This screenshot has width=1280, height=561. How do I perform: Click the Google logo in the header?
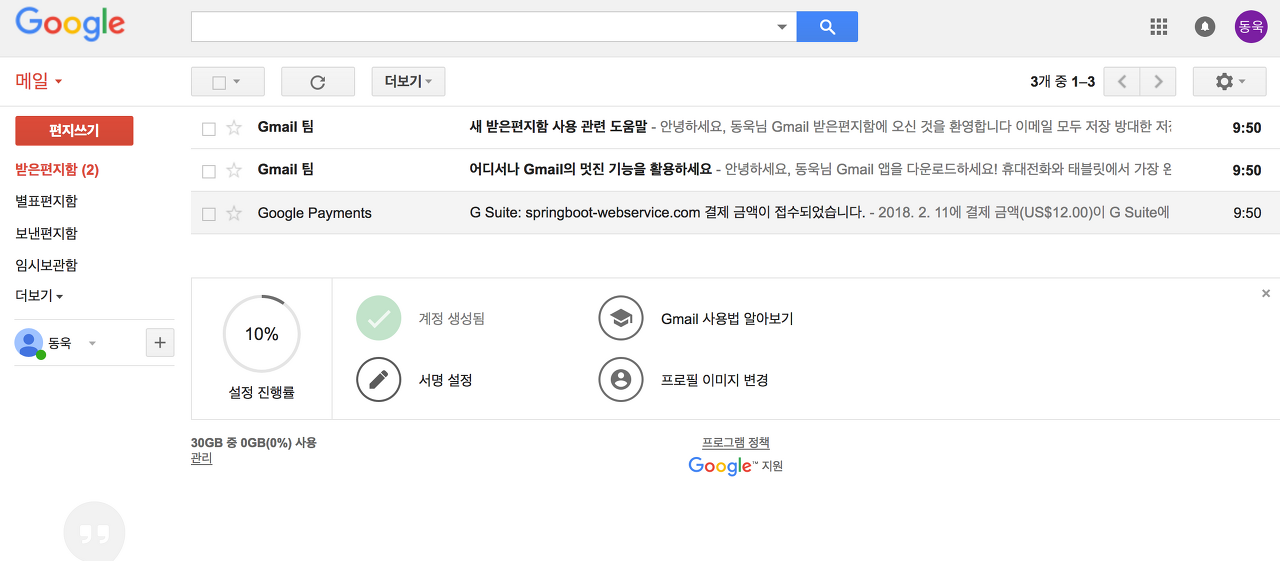pyautogui.click(x=70, y=24)
